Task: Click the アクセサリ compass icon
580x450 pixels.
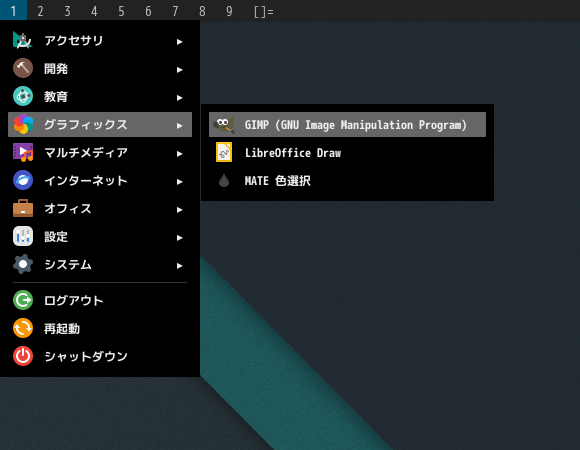Action: tap(23, 40)
